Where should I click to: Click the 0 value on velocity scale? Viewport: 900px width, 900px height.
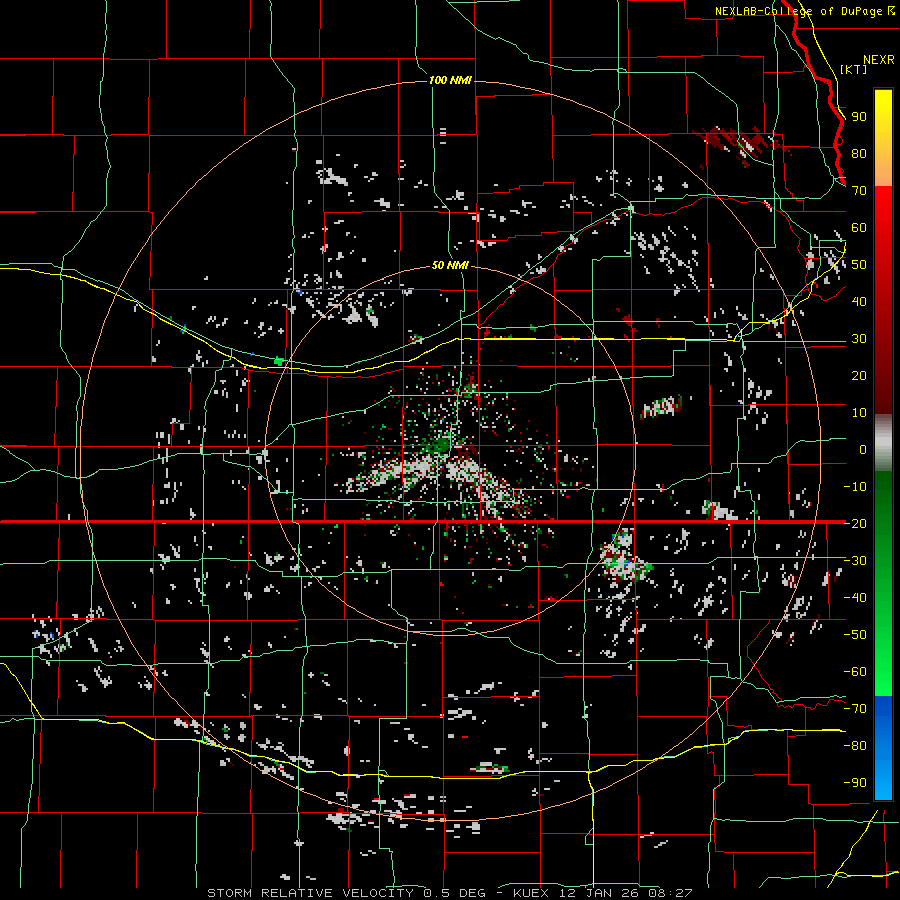pos(863,449)
